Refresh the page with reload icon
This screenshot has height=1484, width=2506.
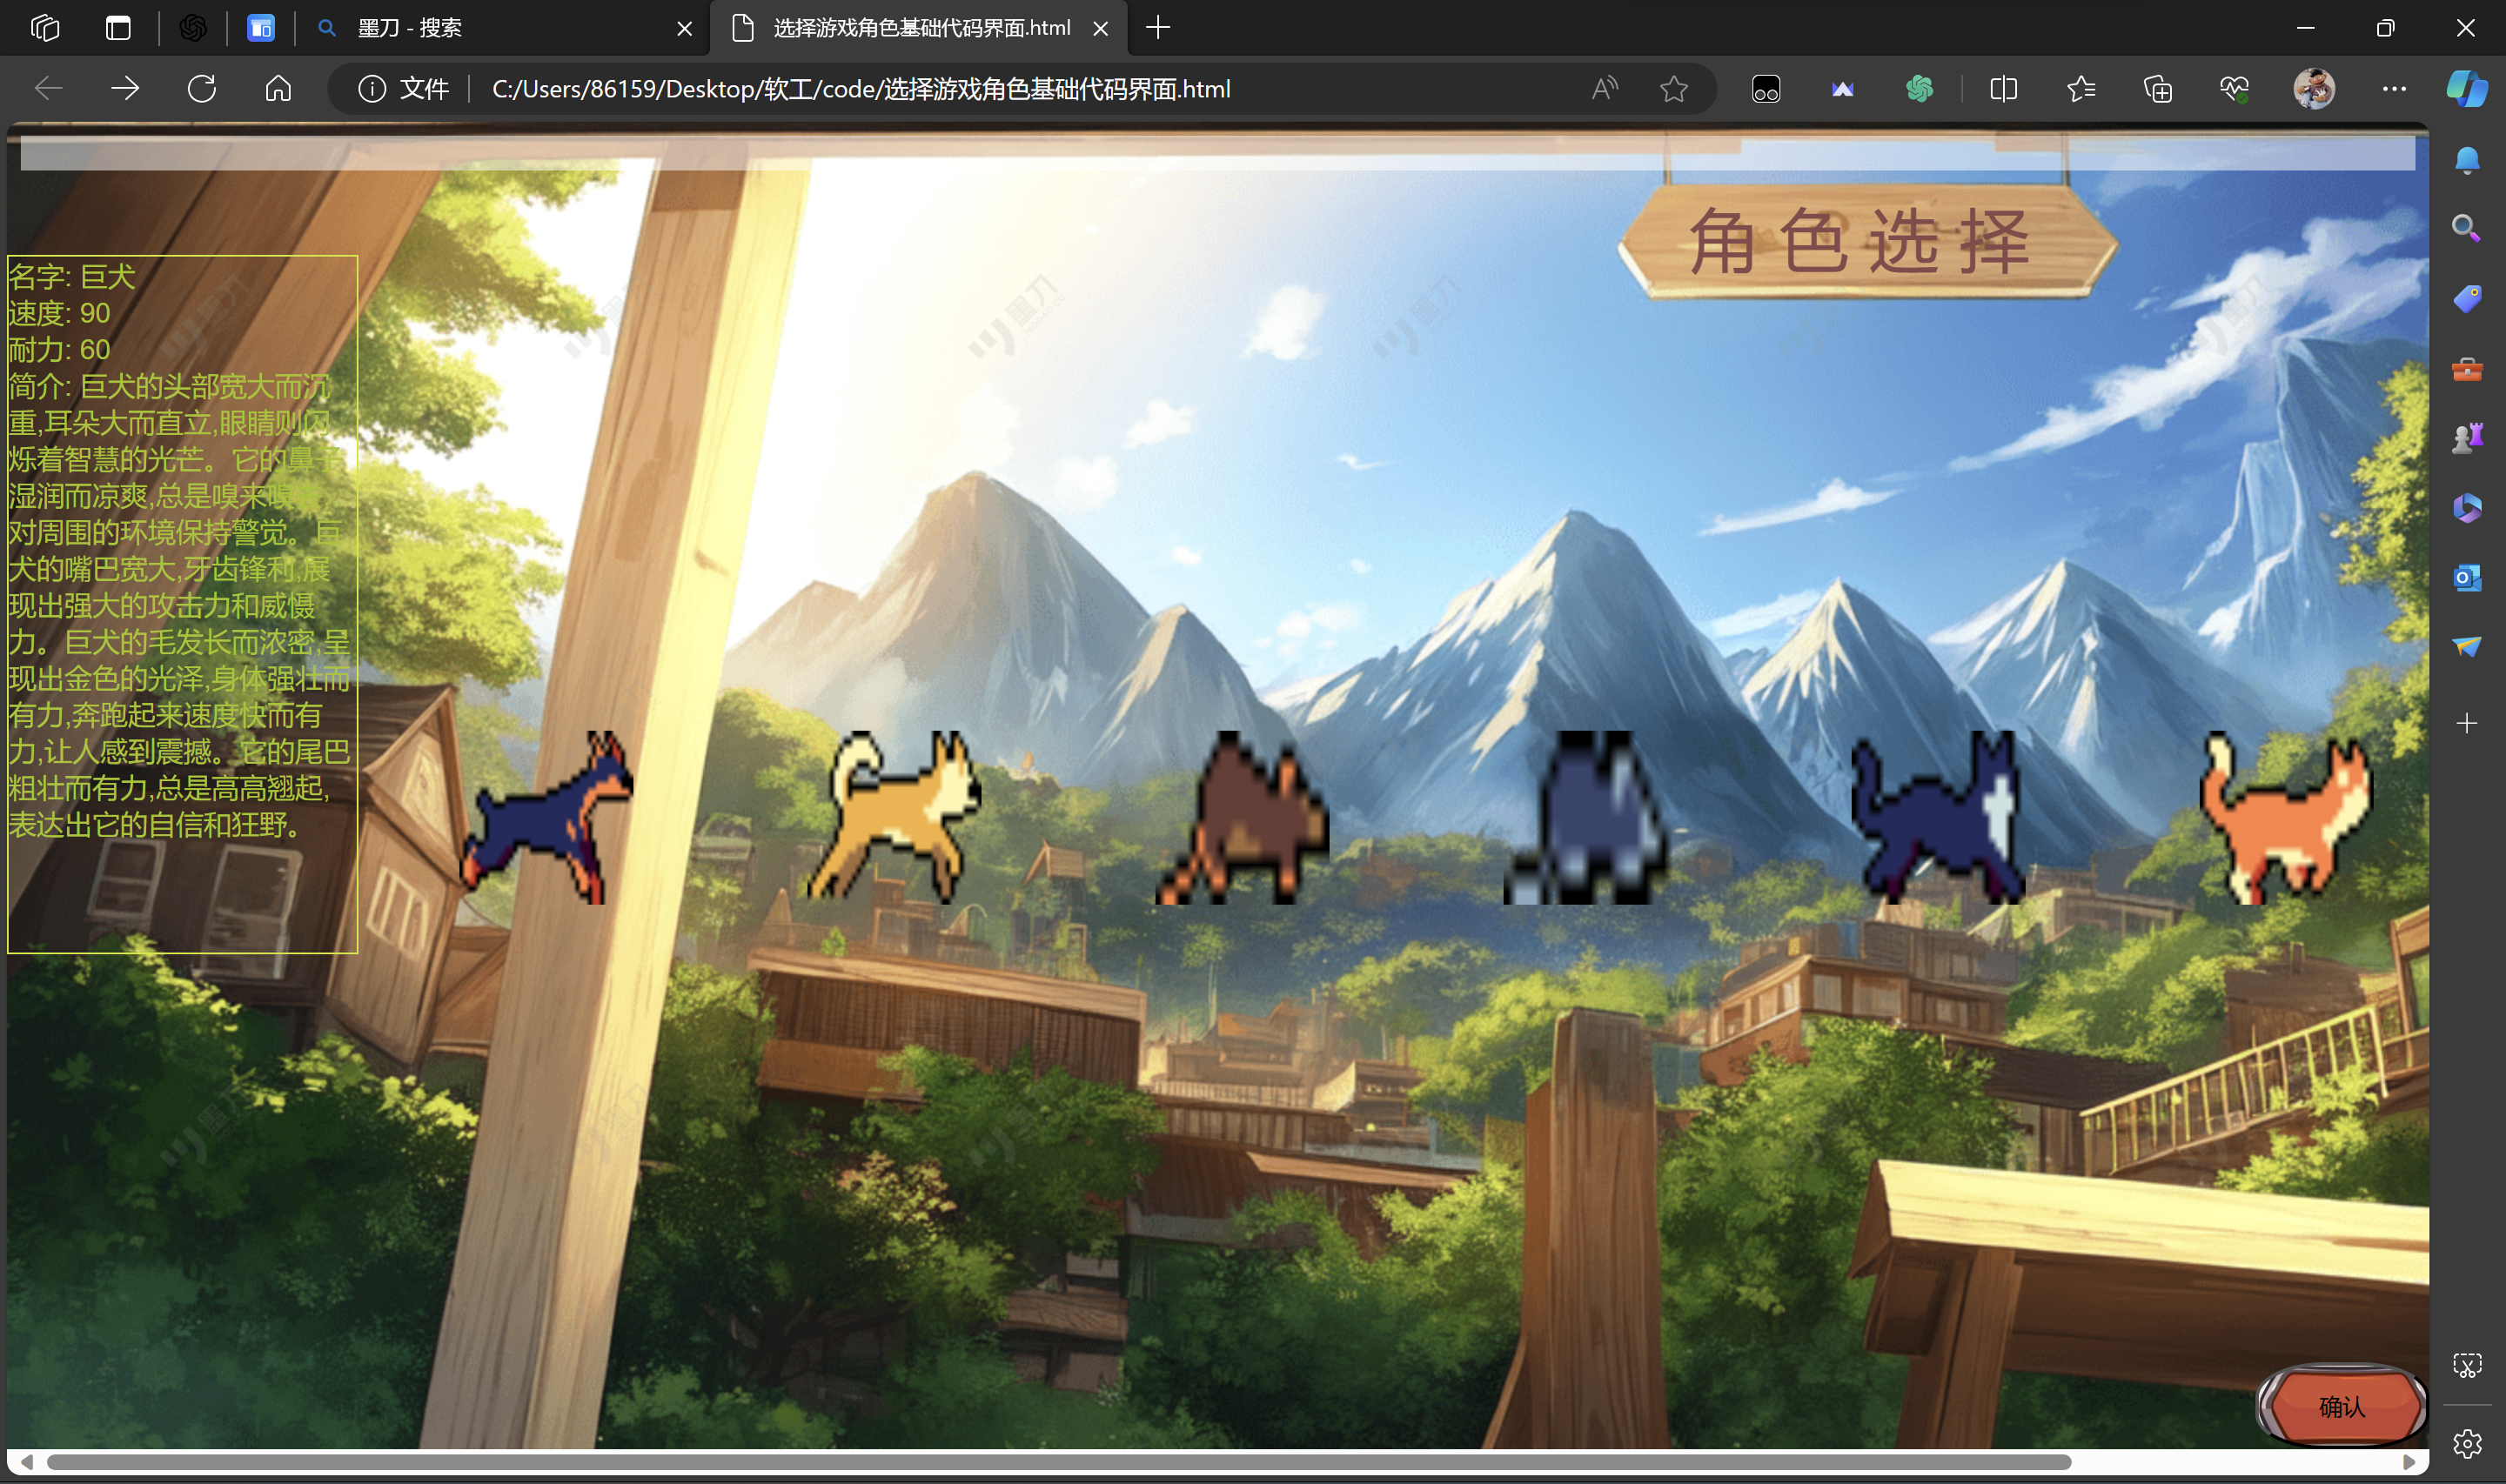click(x=202, y=89)
